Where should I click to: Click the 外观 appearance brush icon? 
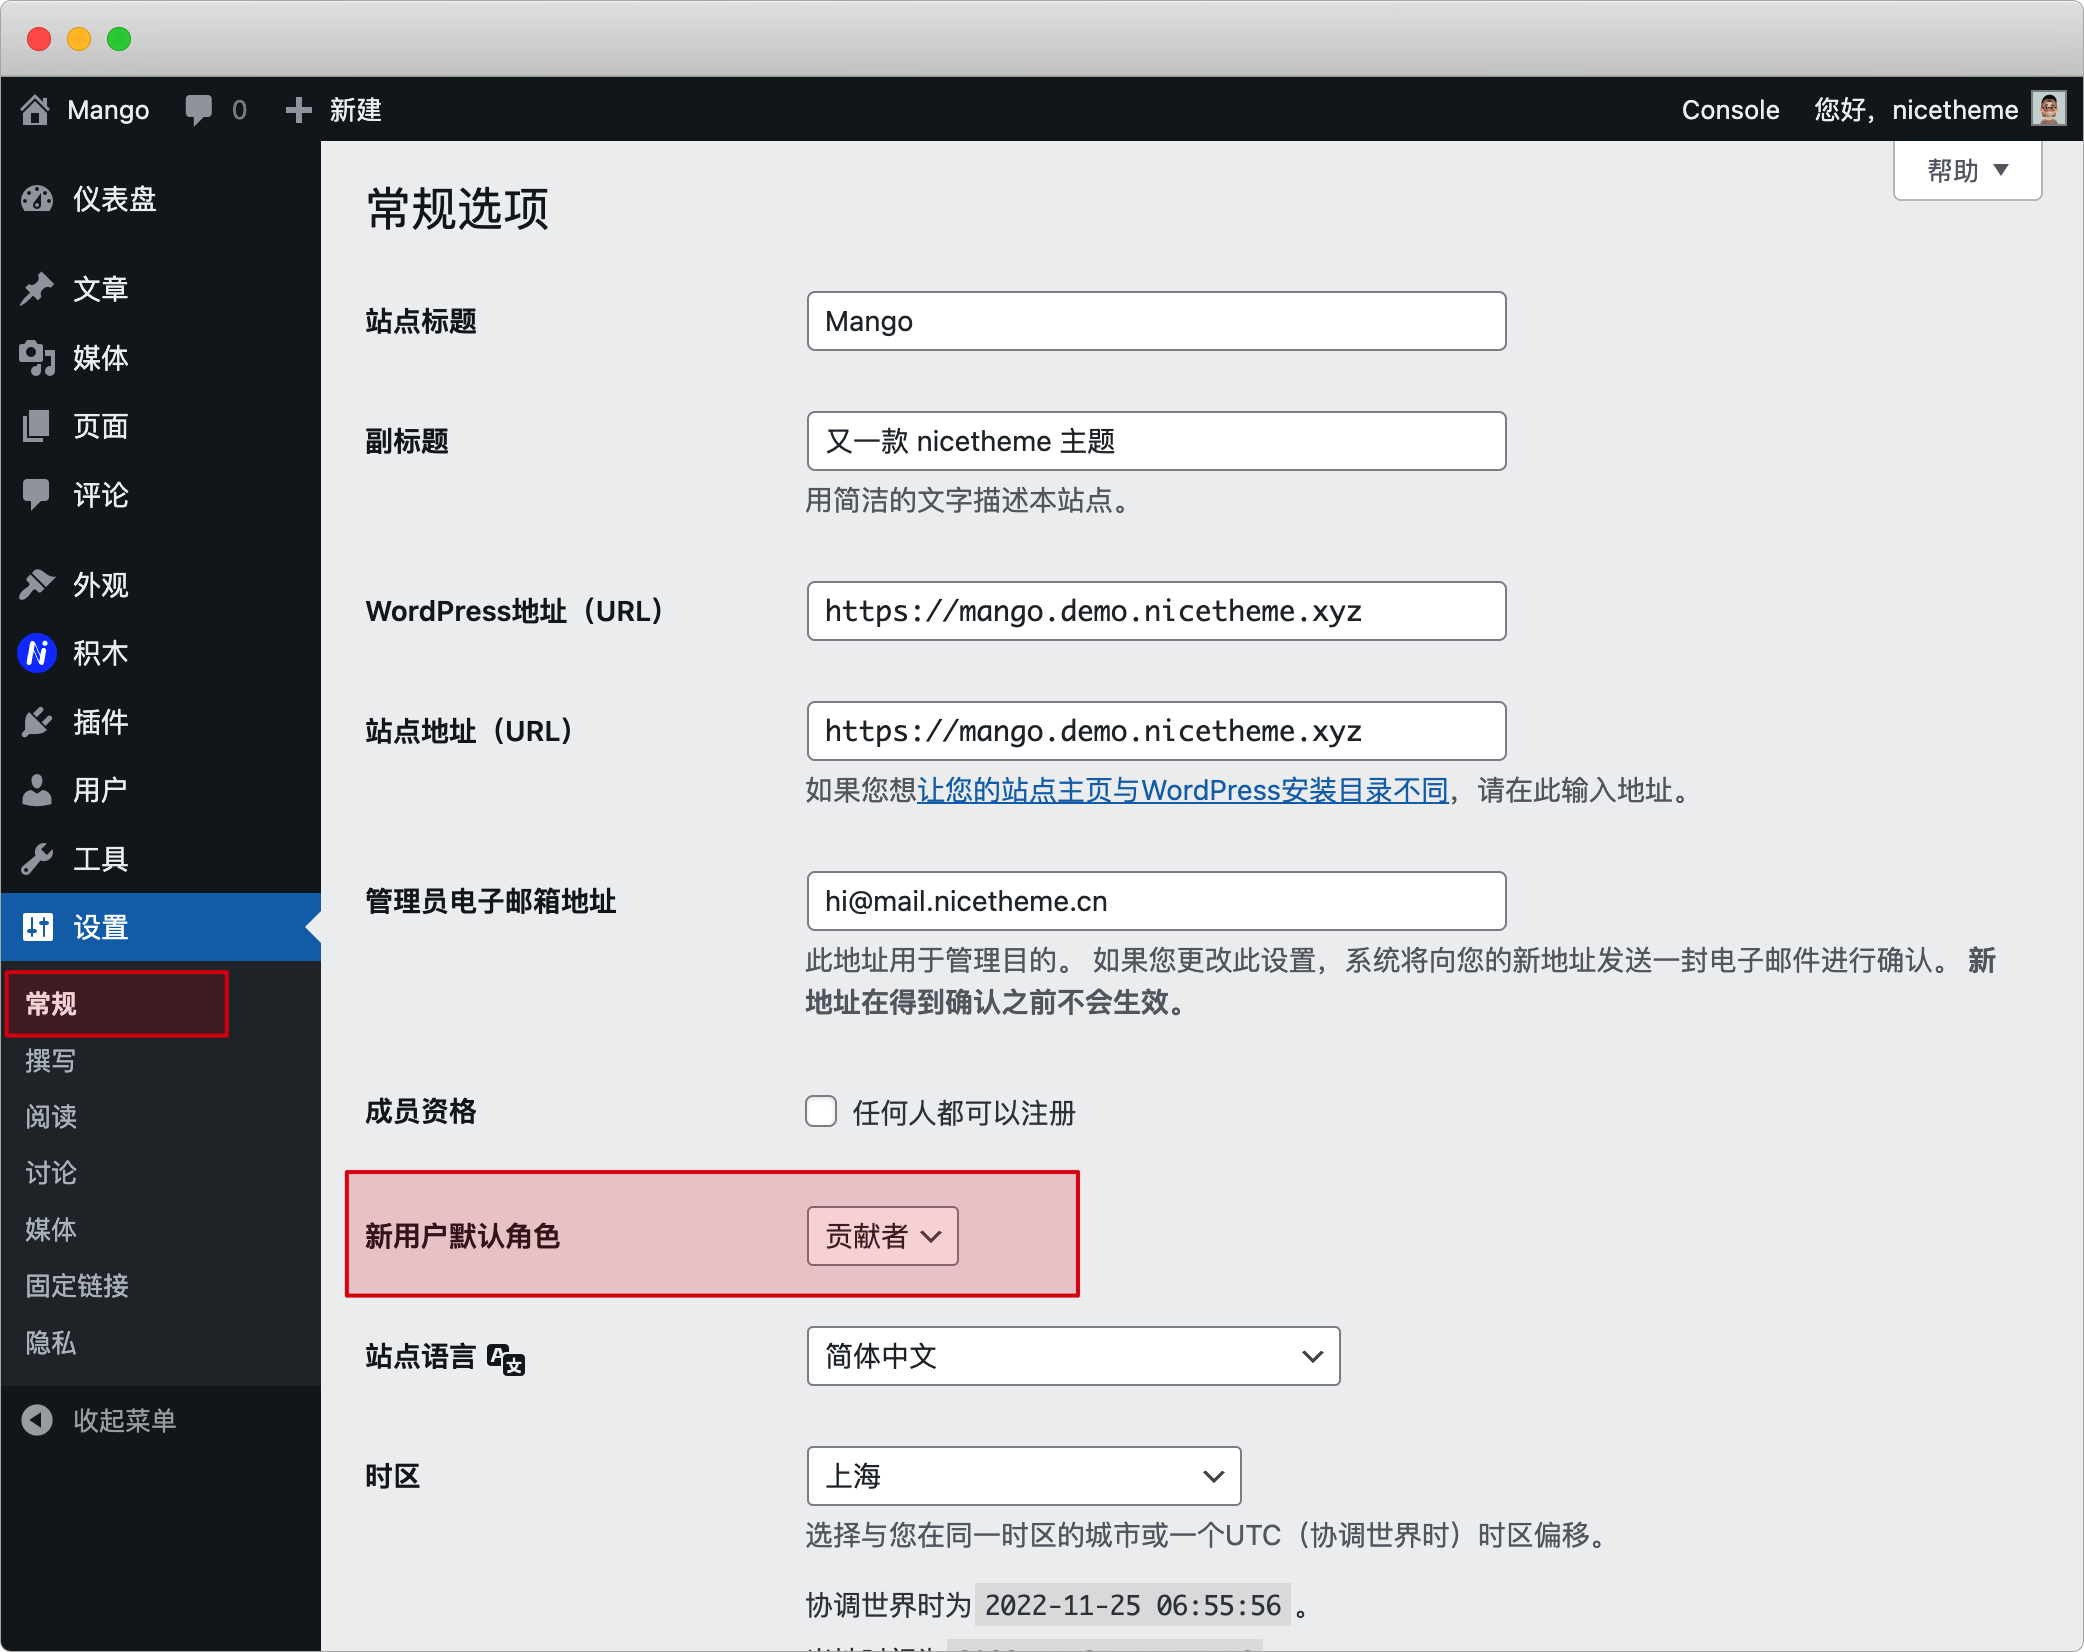click(37, 584)
